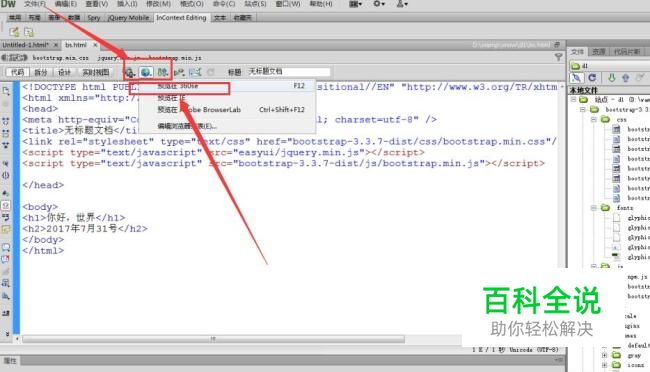The image size is (650, 372).
Task: Click the Expand All code icon
Action: 6,145
